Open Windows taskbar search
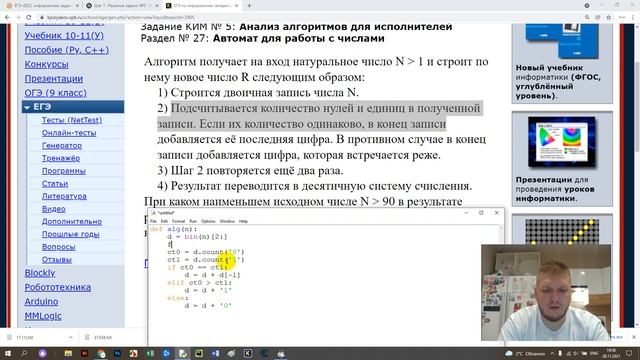This screenshot has width=640, height=360. pos(24,353)
